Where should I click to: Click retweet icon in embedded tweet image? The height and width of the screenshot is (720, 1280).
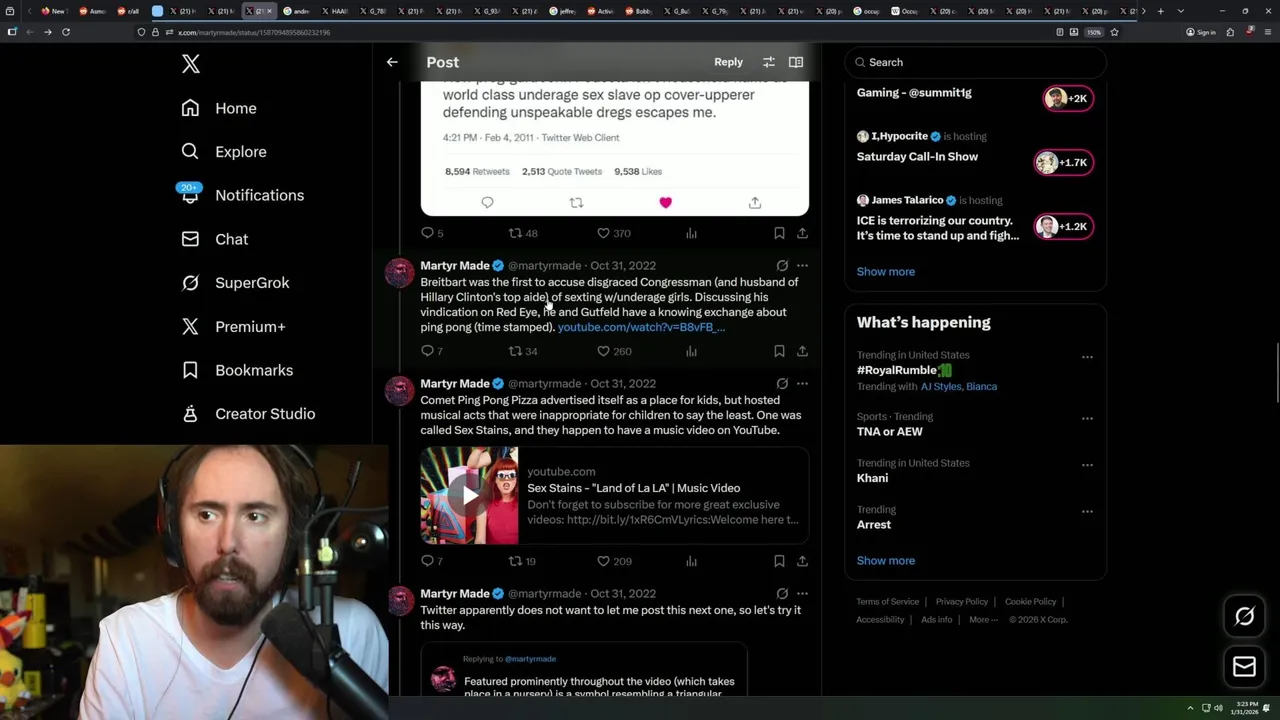(576, 202)
